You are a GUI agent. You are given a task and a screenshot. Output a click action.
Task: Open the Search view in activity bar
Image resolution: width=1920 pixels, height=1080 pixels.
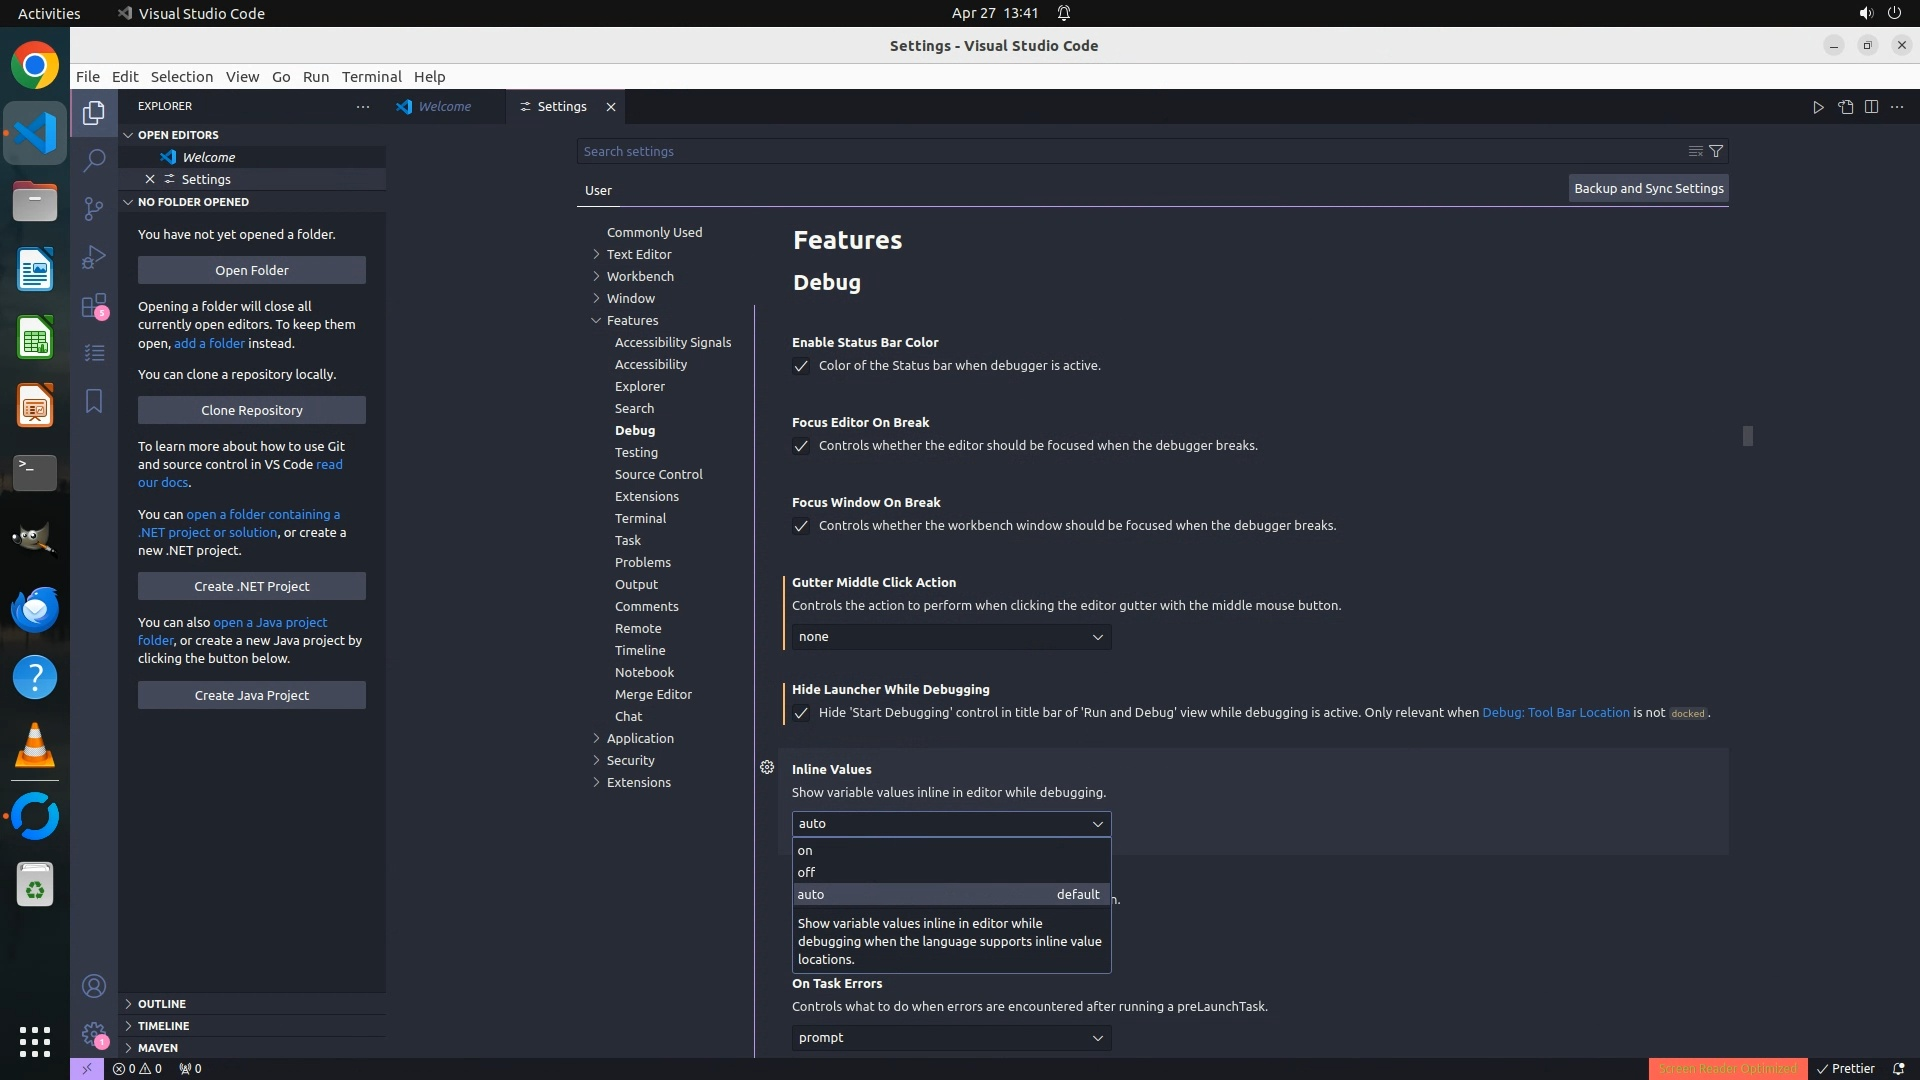click(94, 160)
